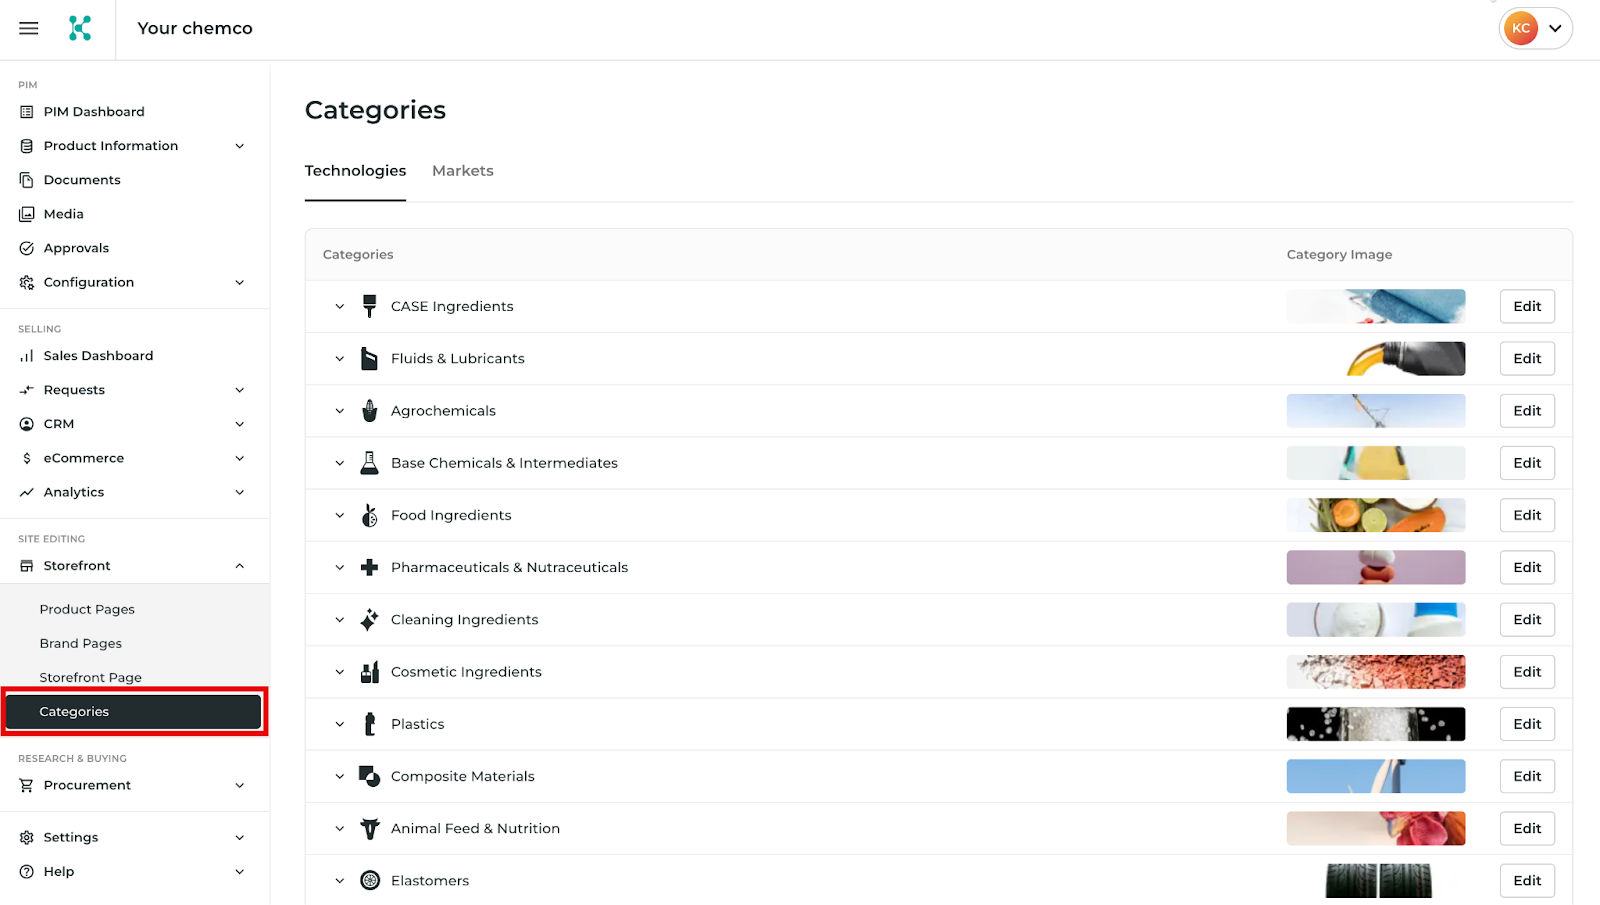The height and width of the screenshot is (905, 1600).
Task: Click the Media sidebar icon
Action: tap(27, 214)
